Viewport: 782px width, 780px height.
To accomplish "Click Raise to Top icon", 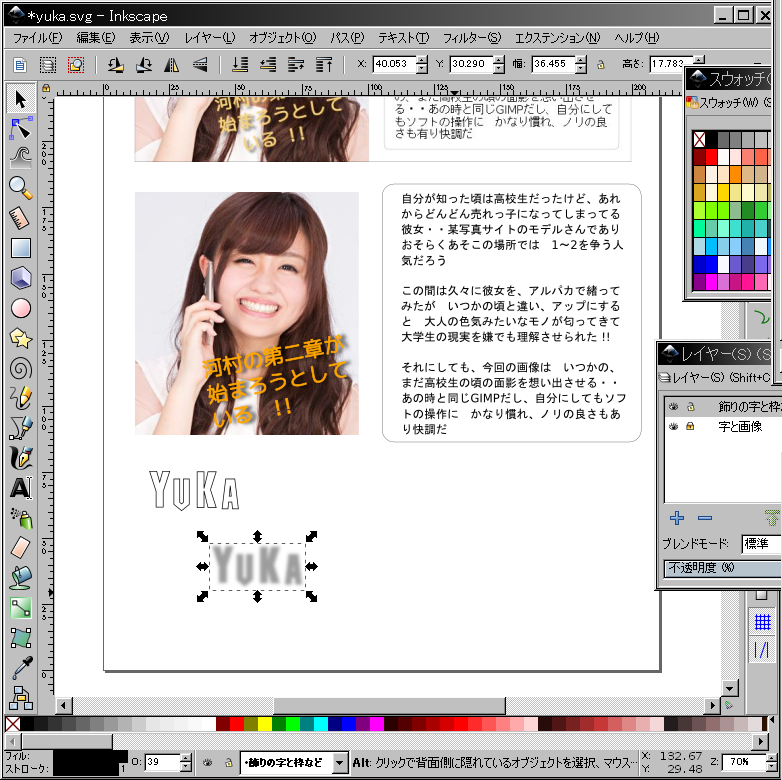I will tap(324, 64).
